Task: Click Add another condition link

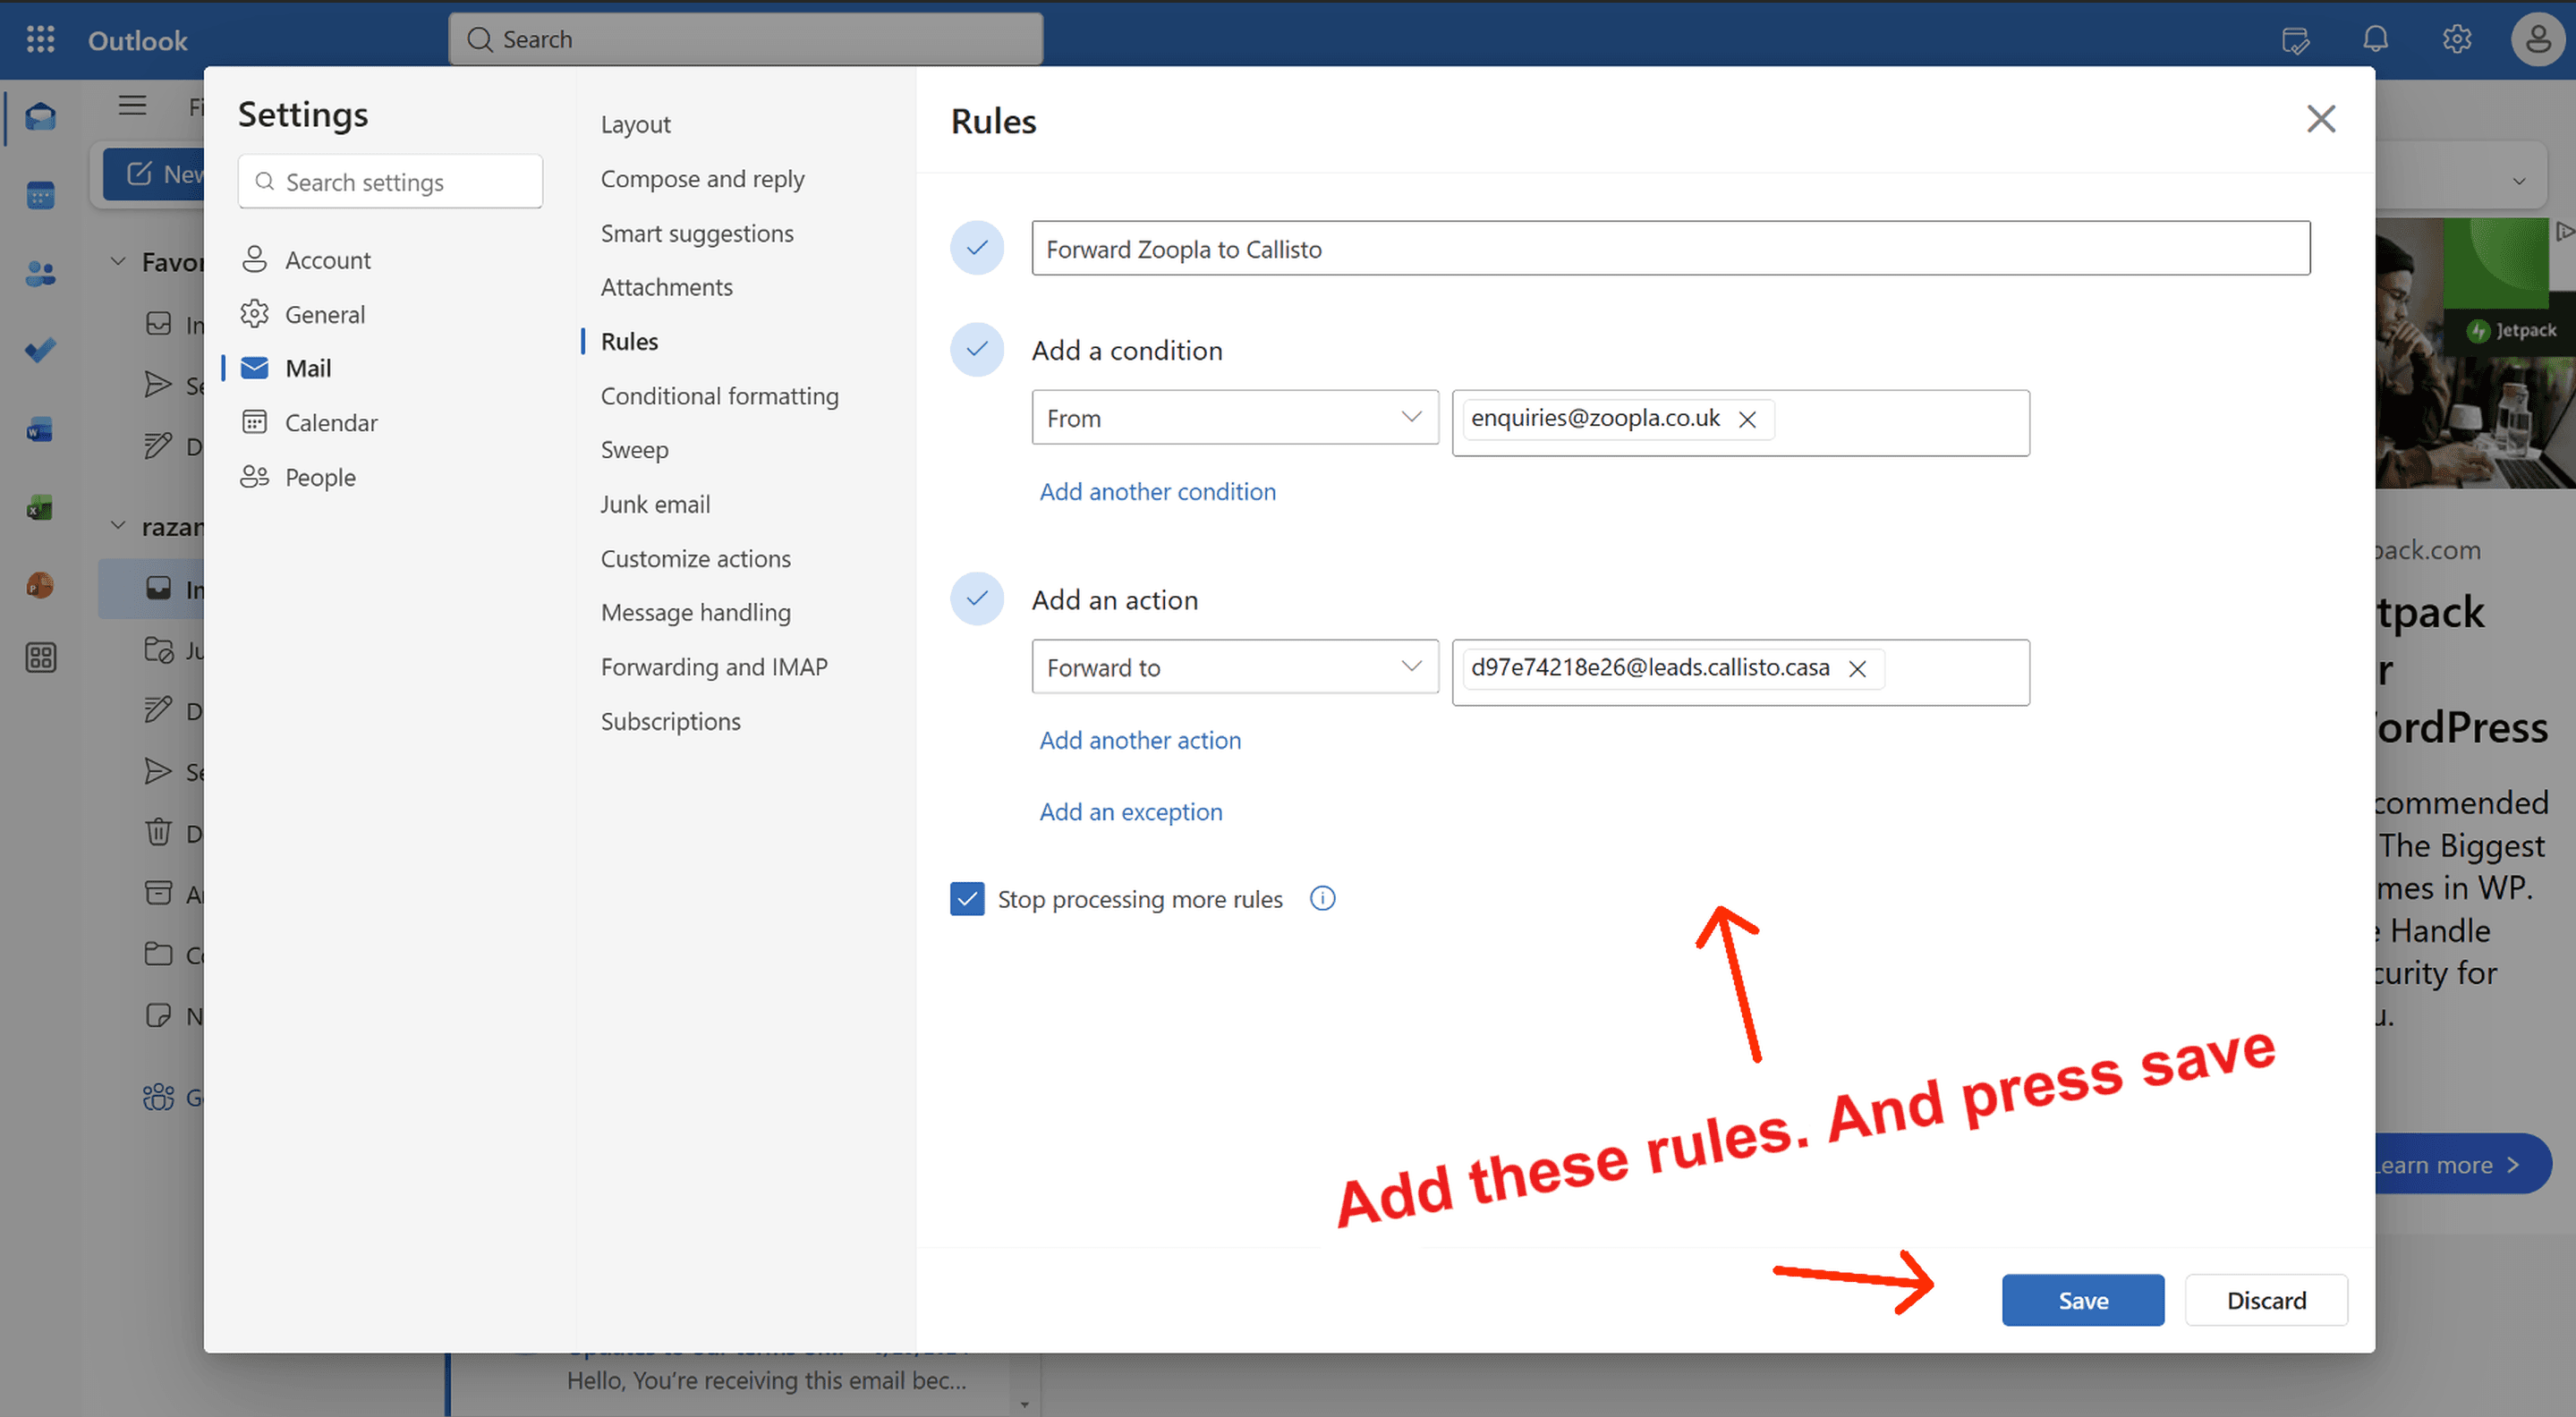Action: [1157, 491]
